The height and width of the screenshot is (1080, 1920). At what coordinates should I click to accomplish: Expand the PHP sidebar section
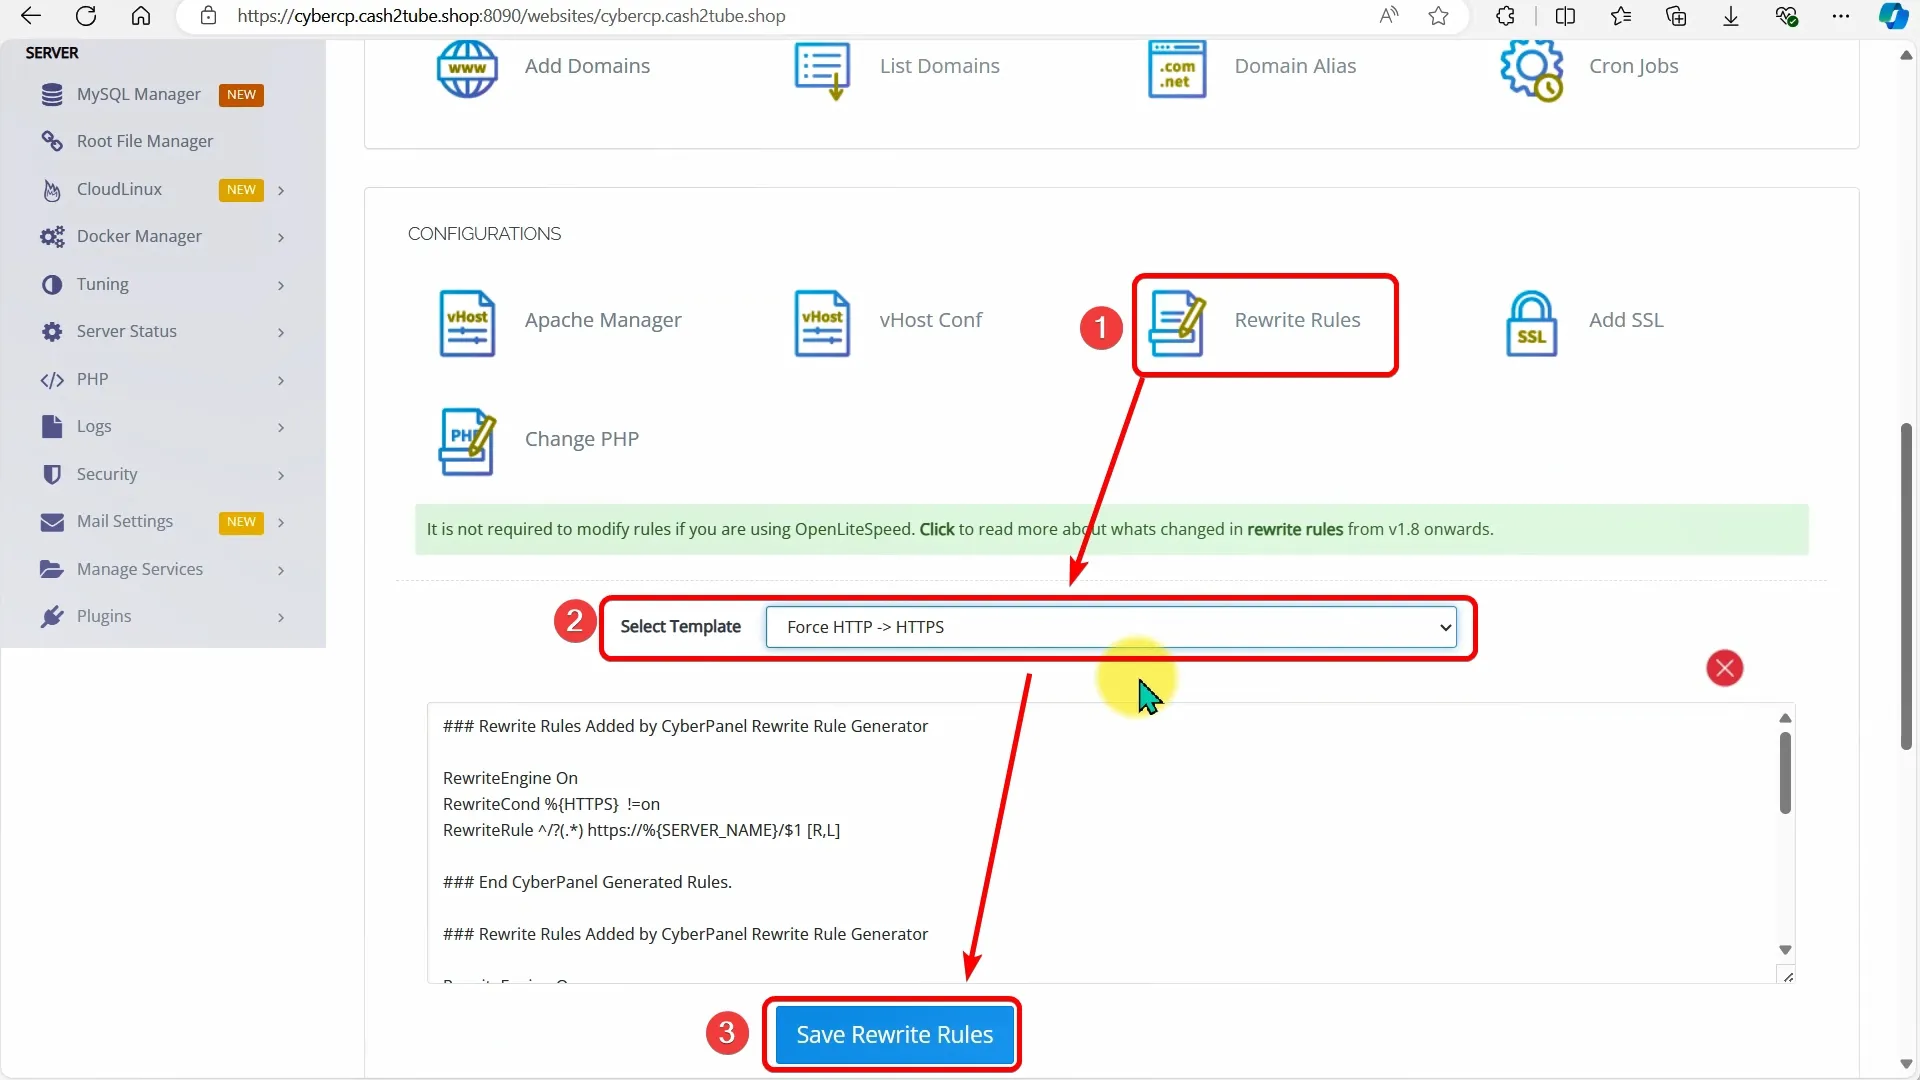[92, 380]
